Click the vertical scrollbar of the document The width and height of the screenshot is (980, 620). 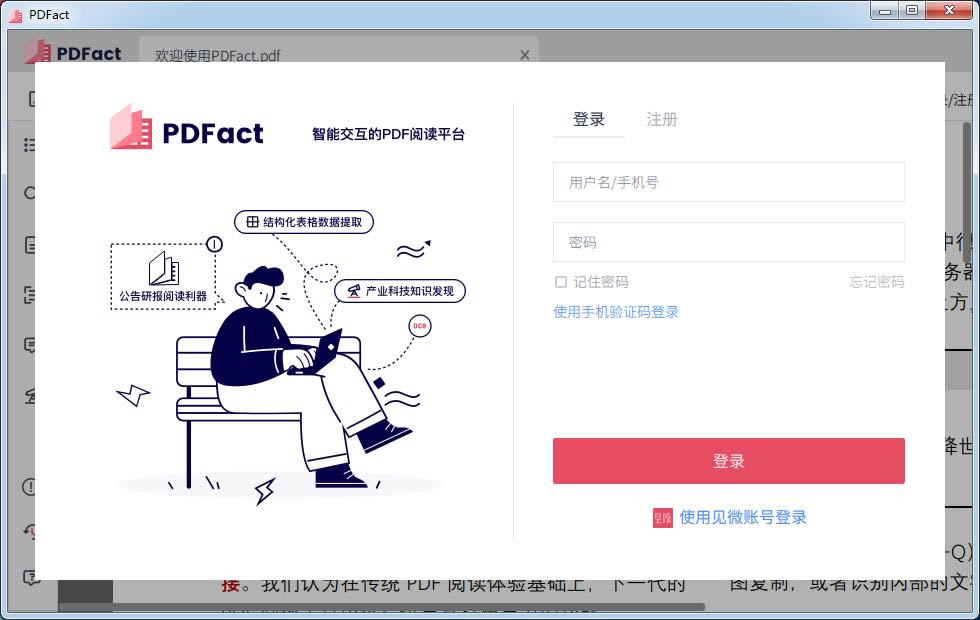(967, 192)
